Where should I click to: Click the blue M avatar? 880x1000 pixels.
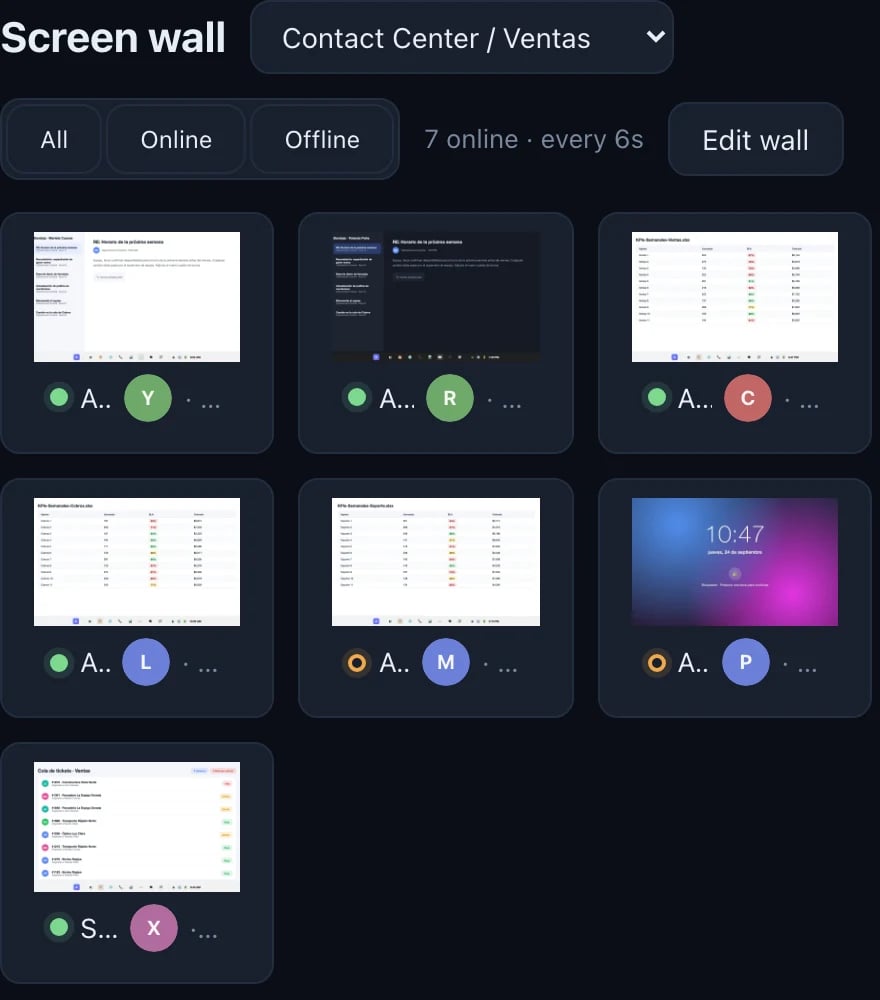click(446, 662)
